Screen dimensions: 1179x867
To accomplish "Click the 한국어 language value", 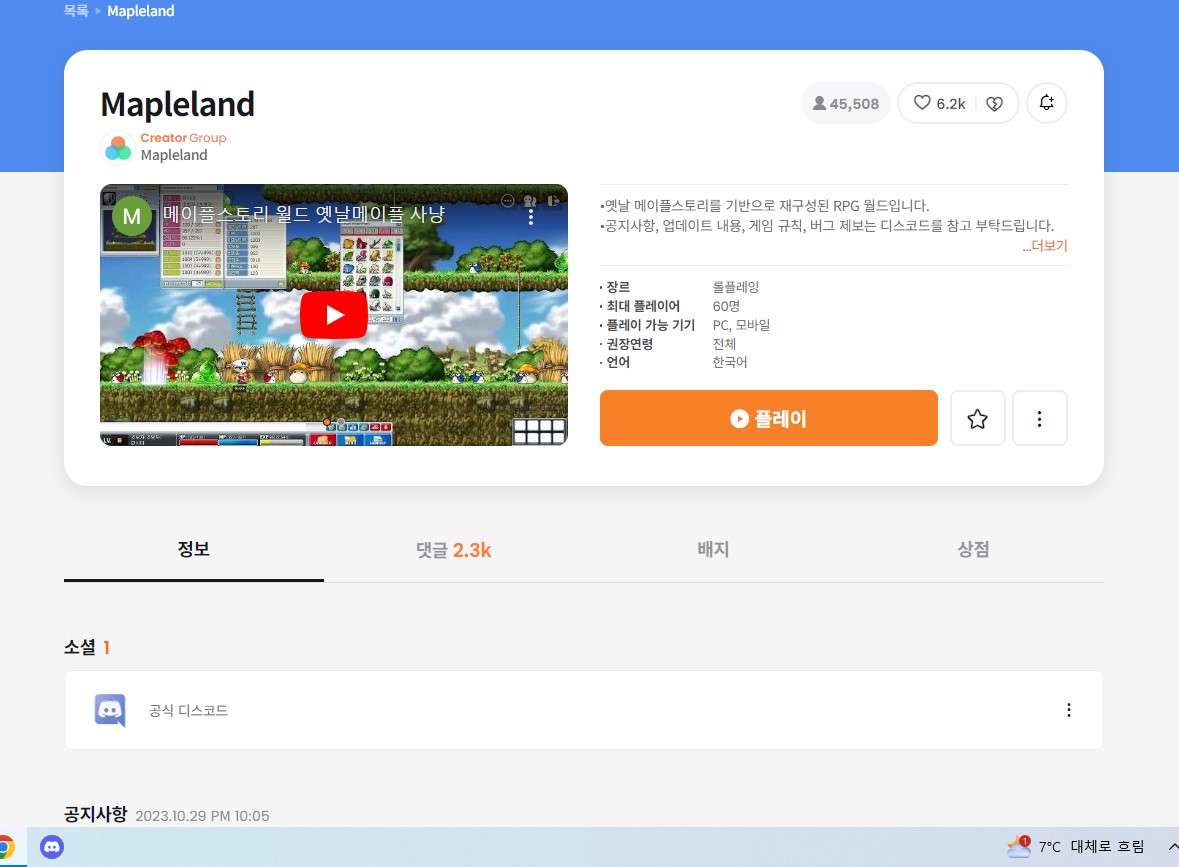I will 730,362.
